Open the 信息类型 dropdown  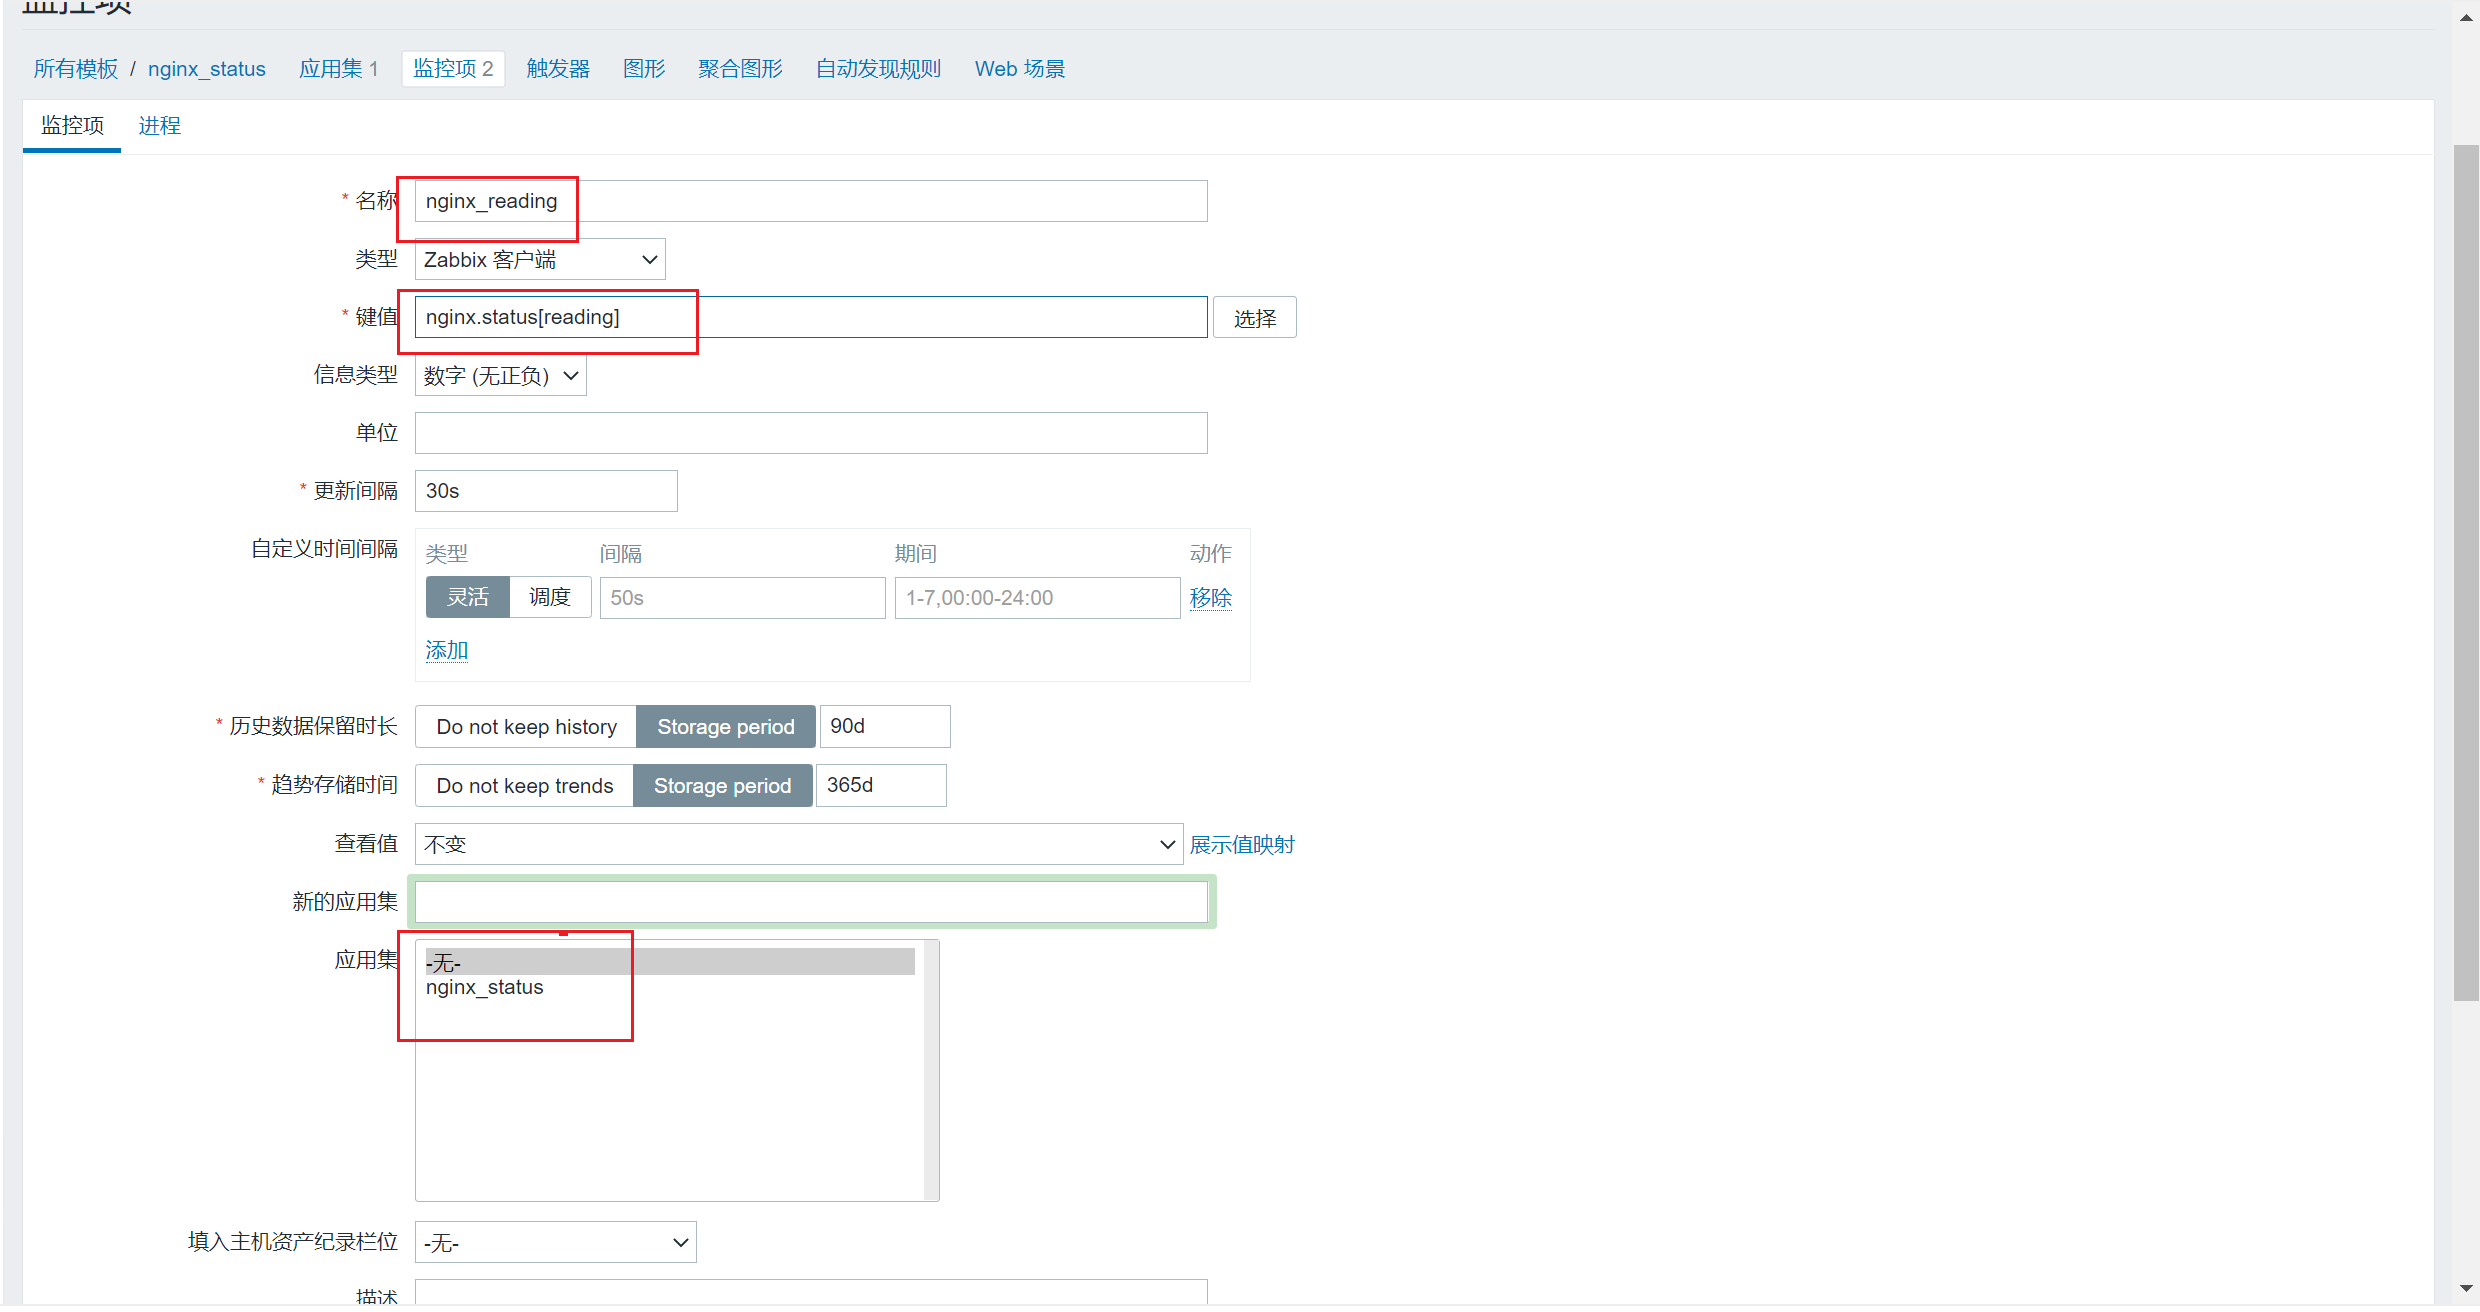click(501, 376)
